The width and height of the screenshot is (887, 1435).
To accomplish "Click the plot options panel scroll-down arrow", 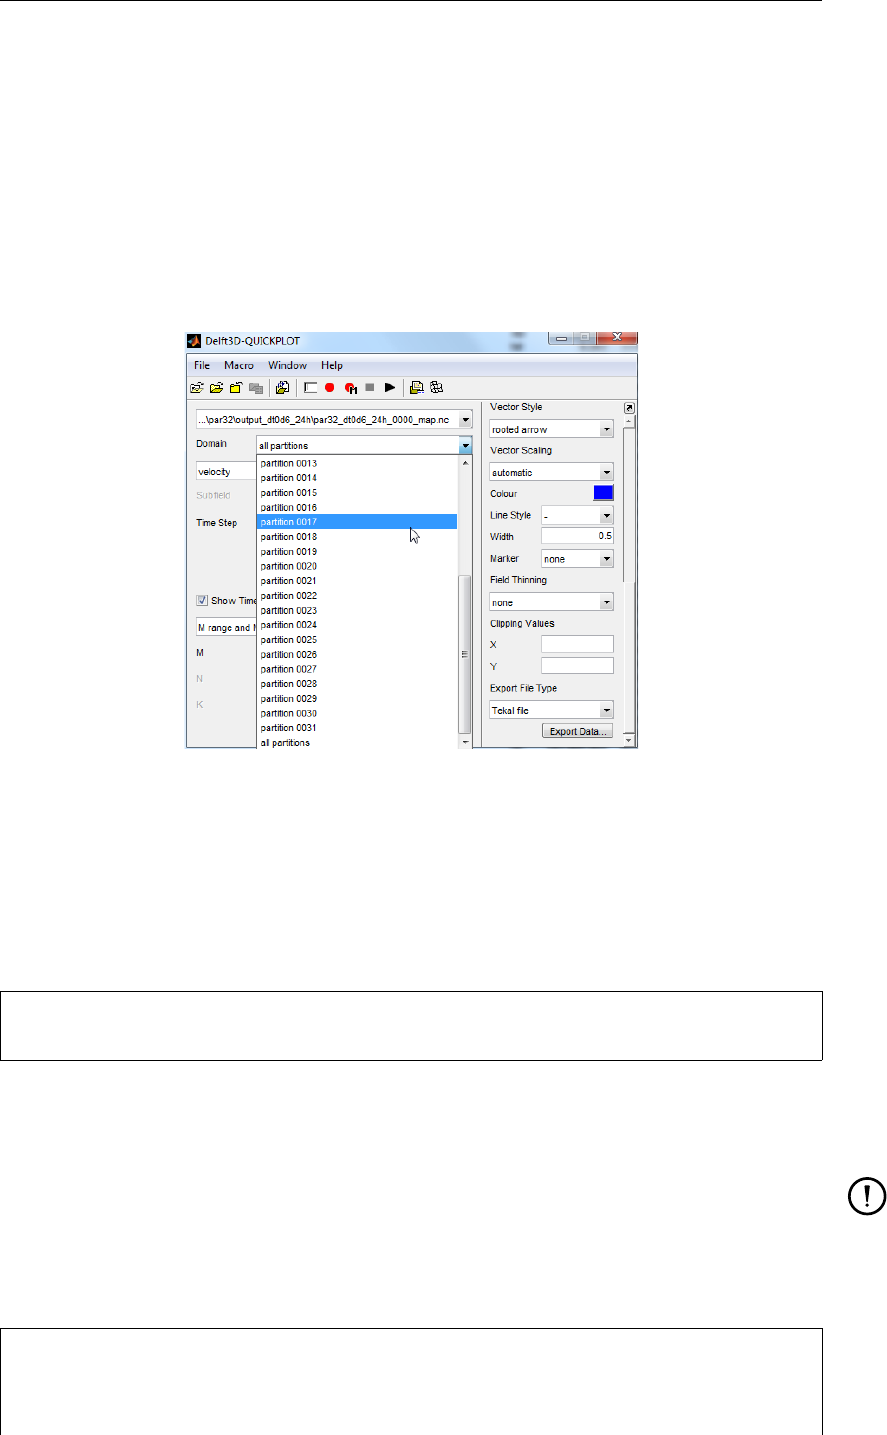I will (629, 738).
